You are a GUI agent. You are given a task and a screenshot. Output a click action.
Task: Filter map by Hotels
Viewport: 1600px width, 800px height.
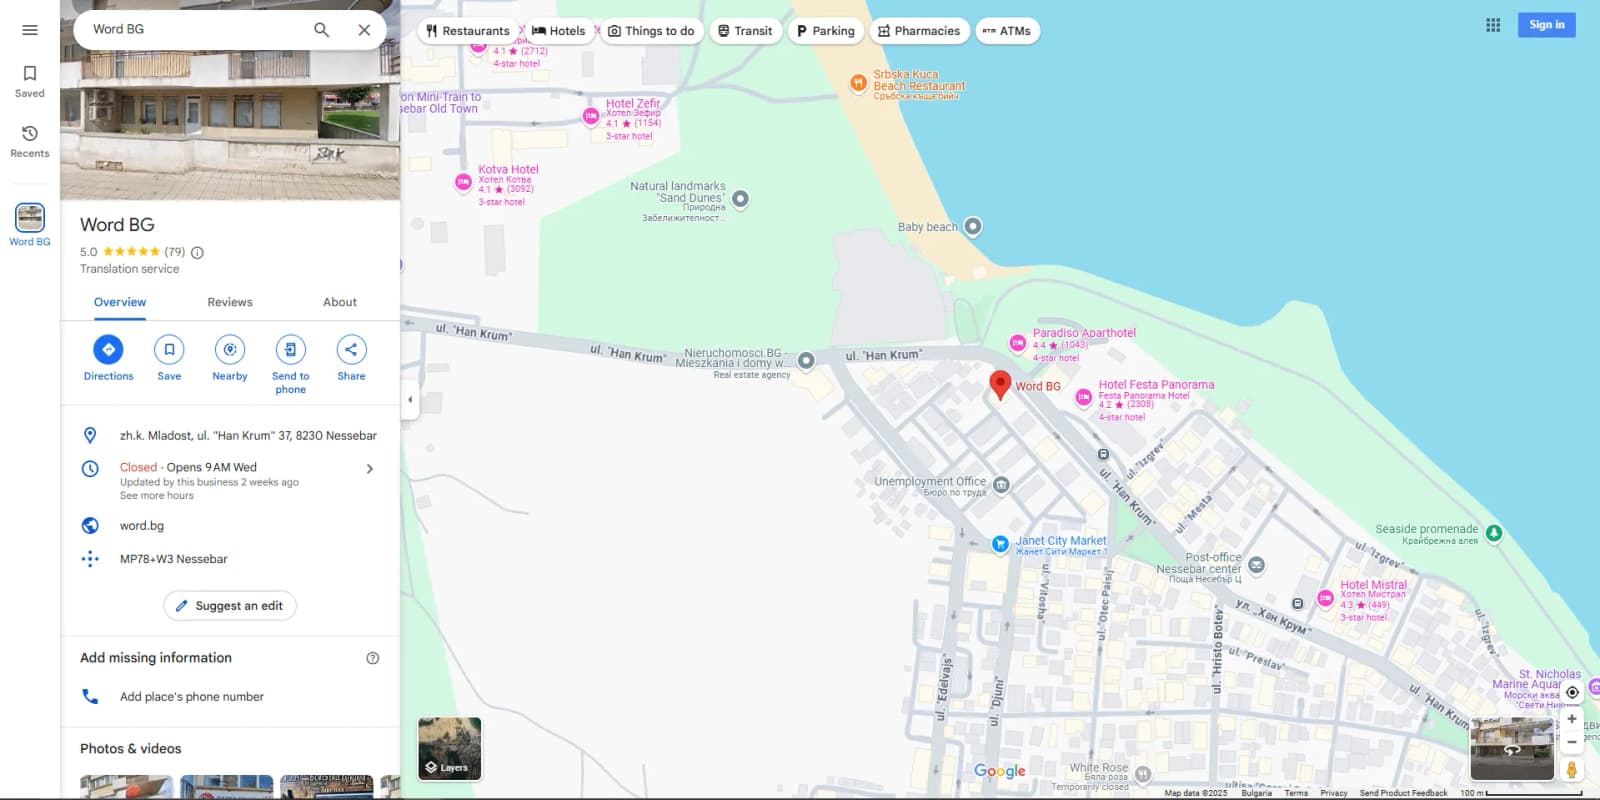coord(559,31)
